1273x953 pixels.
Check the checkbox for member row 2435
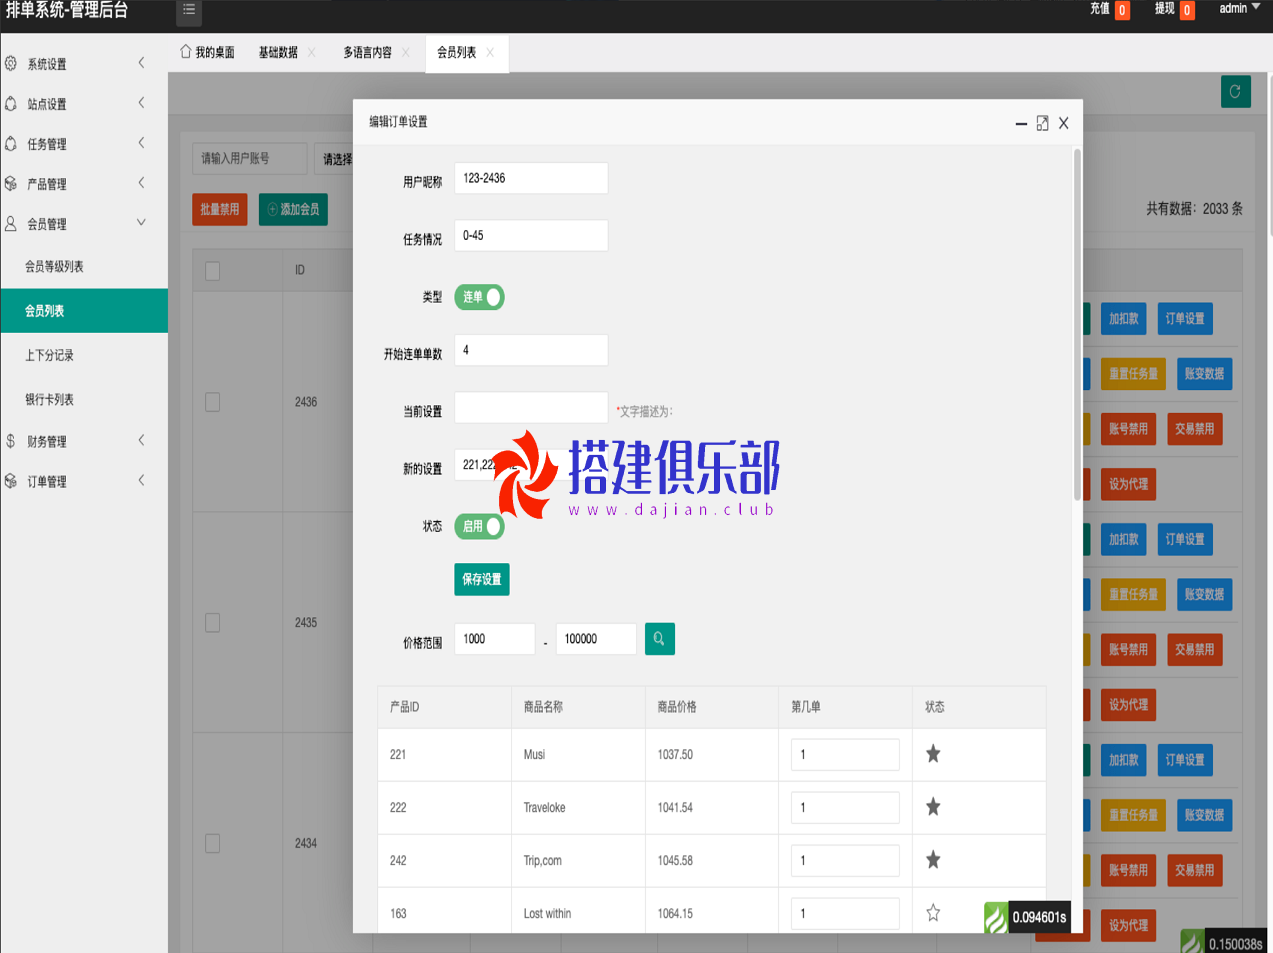(x=213, y=622)
